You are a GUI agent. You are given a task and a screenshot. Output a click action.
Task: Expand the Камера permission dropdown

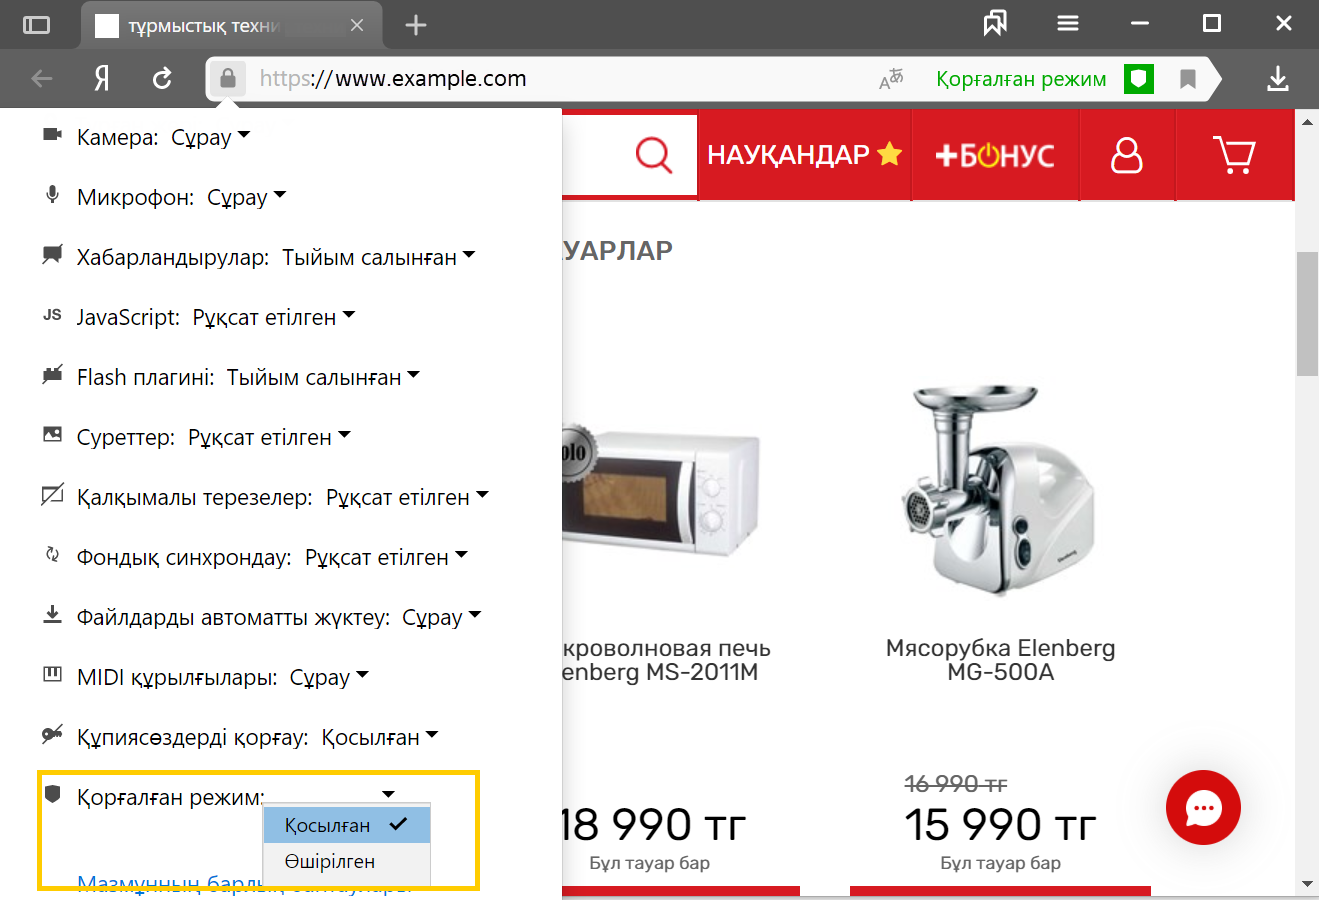point(210,137)
